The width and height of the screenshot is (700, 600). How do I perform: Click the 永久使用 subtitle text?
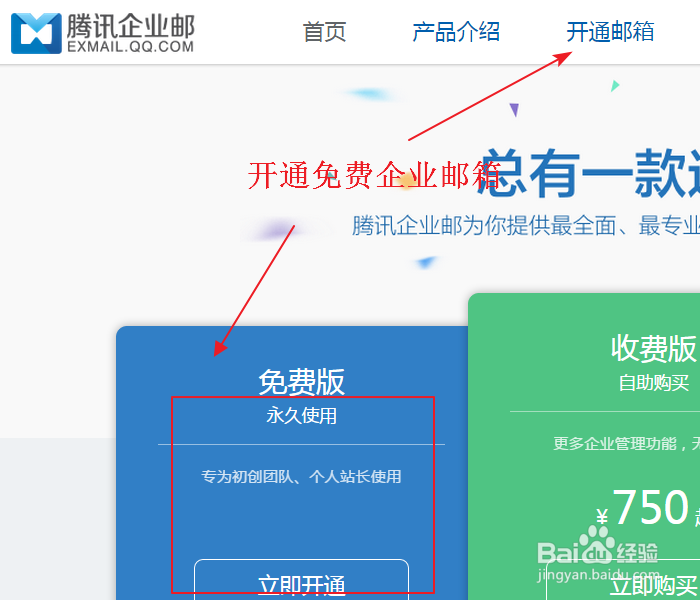point(301,416)
